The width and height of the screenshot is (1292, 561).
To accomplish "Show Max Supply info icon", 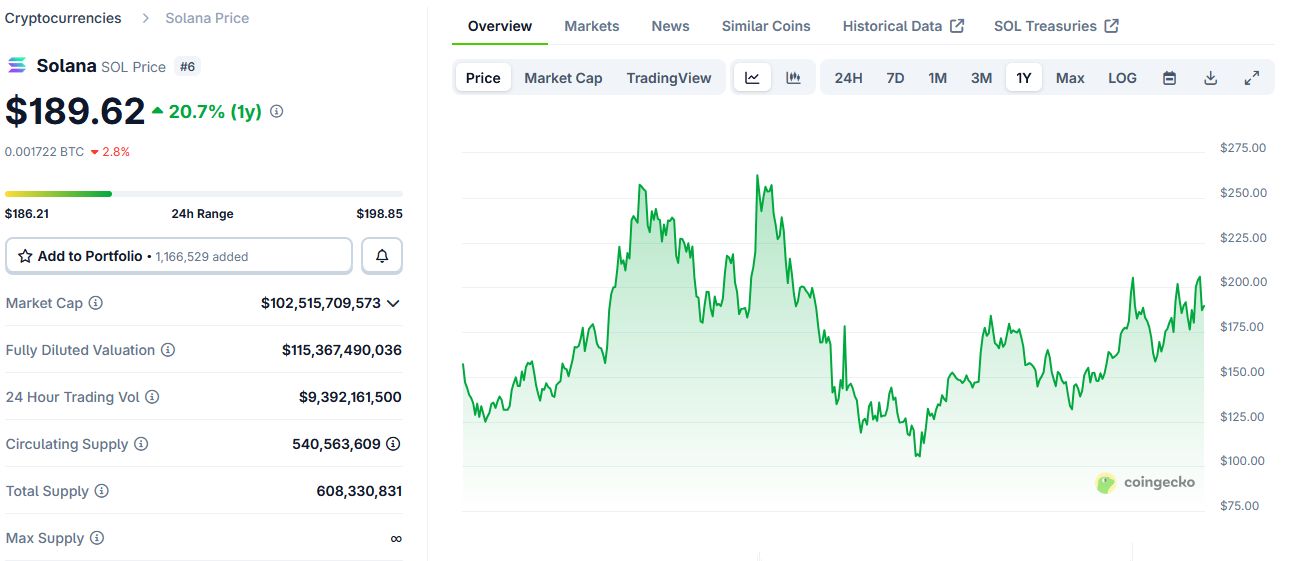I will 97,538.
